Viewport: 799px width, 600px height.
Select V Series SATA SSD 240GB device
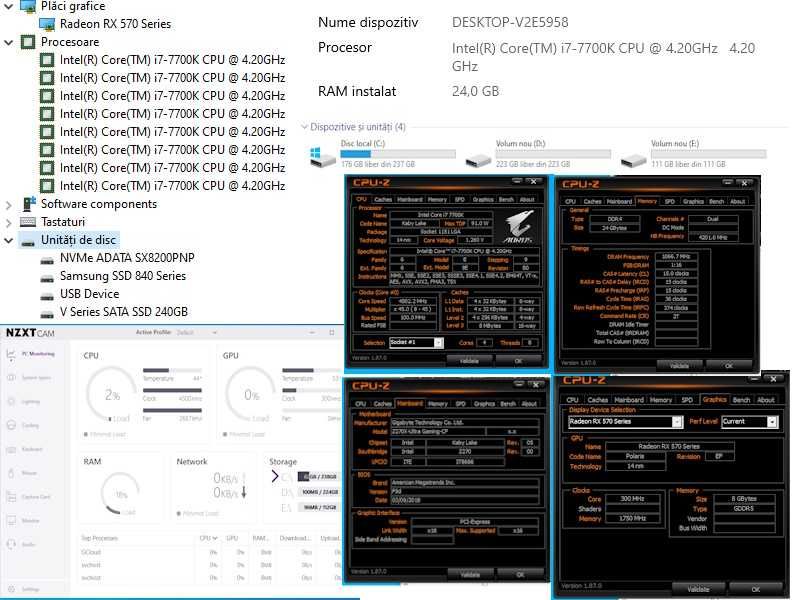coord(124,311)
